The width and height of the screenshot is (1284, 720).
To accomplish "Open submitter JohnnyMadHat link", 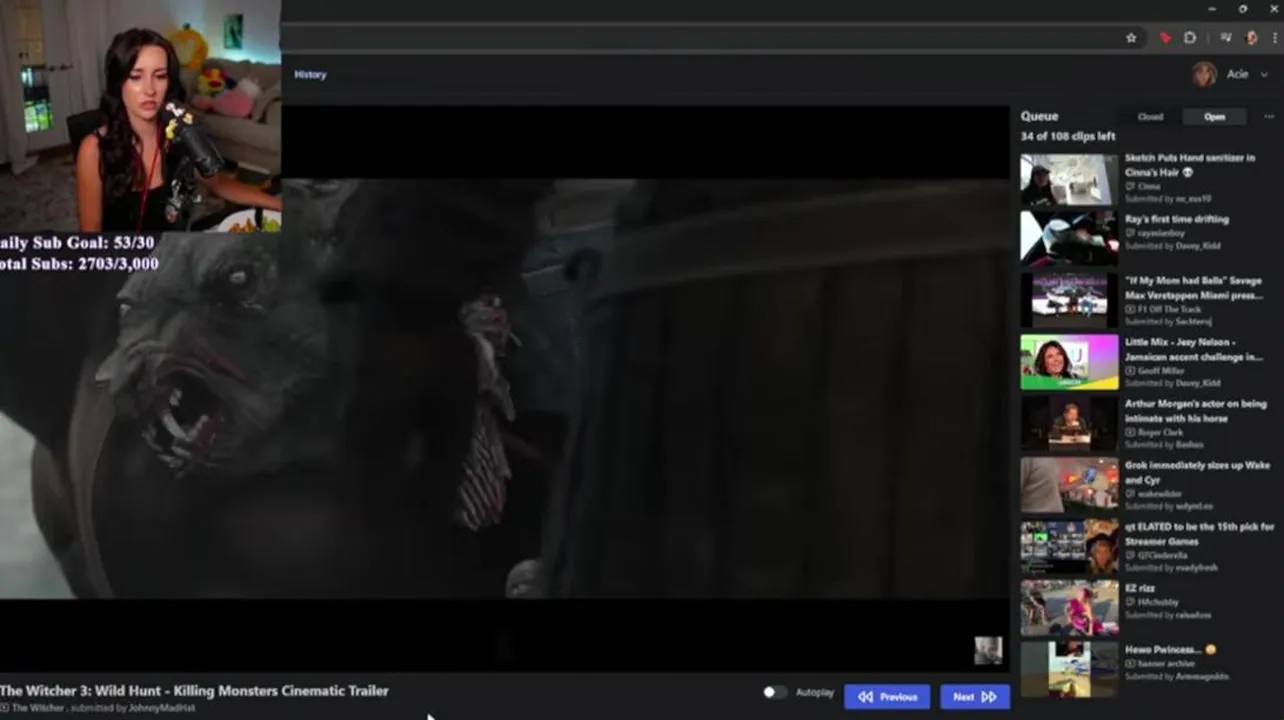I will [162, 708].
